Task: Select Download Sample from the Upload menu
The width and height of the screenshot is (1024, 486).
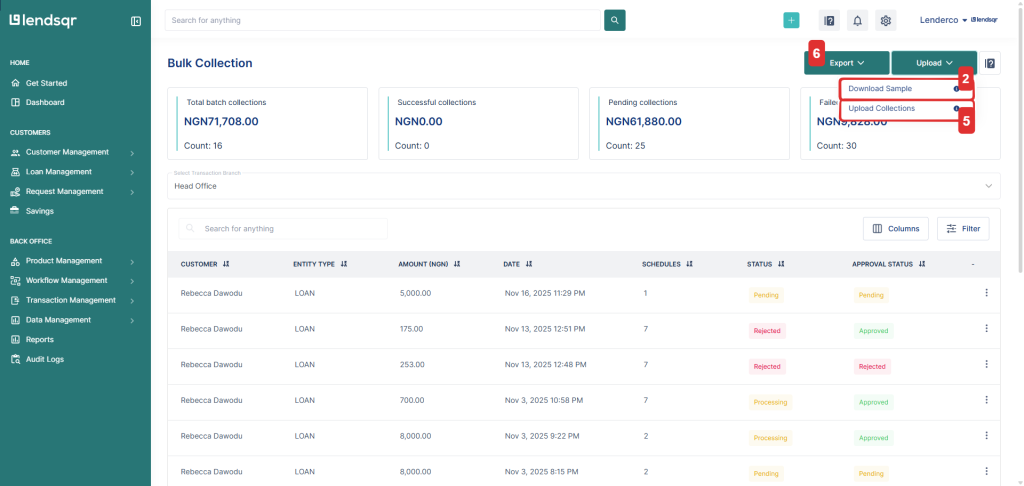Action: click(880, 89)
